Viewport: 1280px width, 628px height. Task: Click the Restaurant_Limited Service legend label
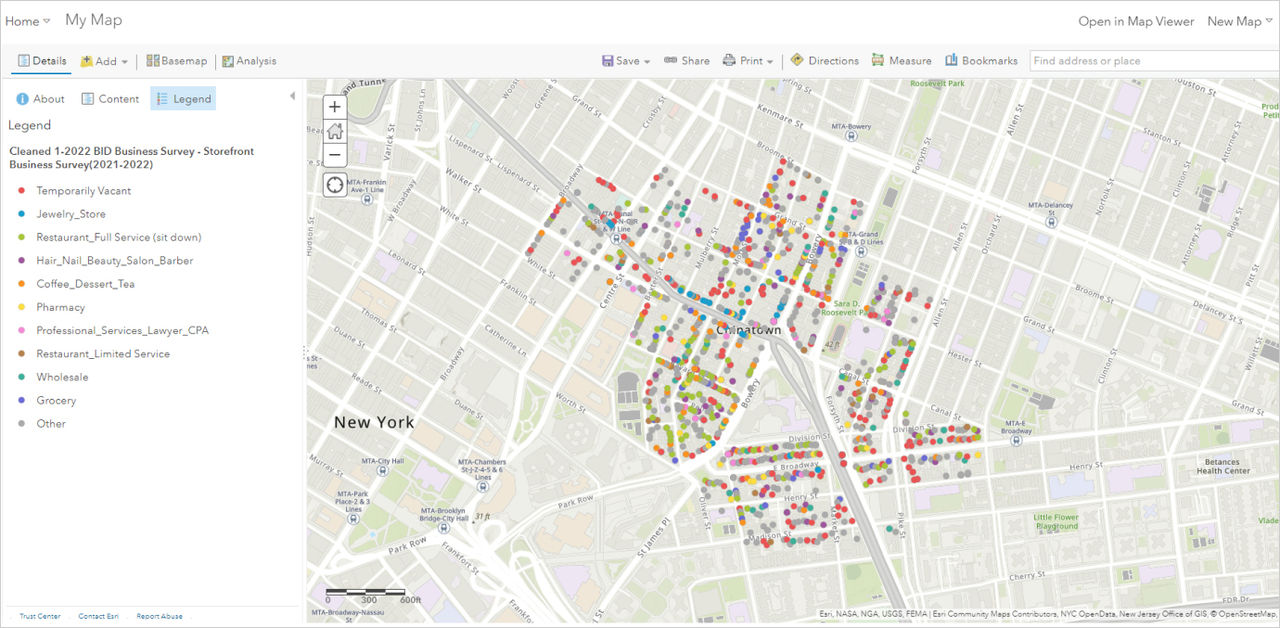(x=103, y=354)
